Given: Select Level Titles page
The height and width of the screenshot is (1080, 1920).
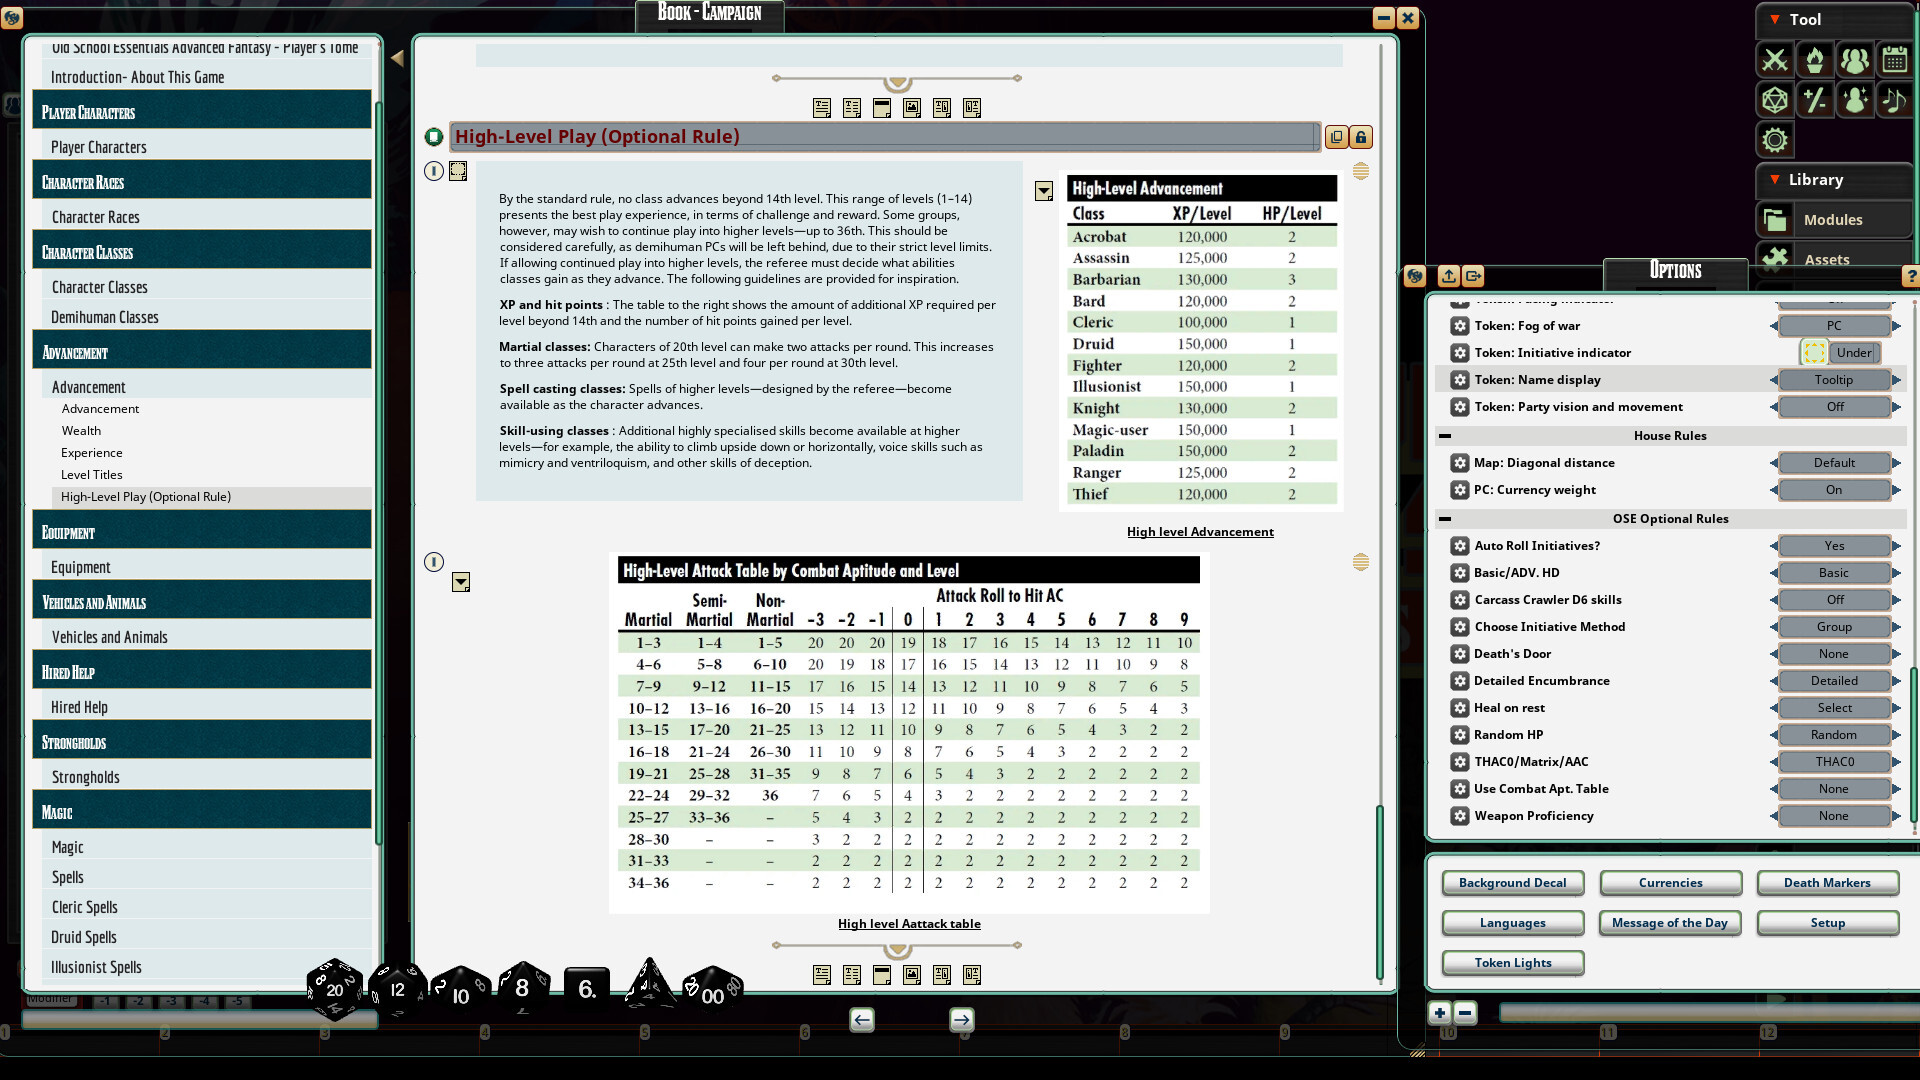Looking at the screenshot, I should click(x=92, y=475).
